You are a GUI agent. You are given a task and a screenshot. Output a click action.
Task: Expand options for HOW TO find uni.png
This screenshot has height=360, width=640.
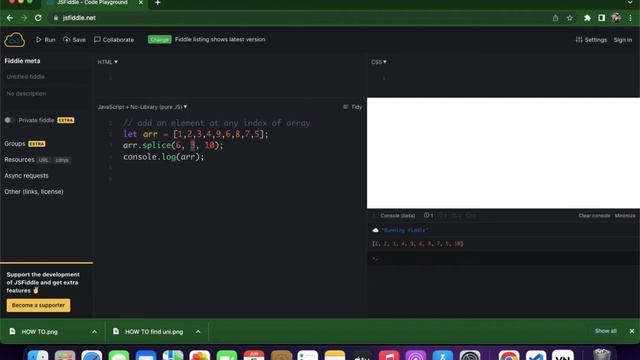click(198, 332)
